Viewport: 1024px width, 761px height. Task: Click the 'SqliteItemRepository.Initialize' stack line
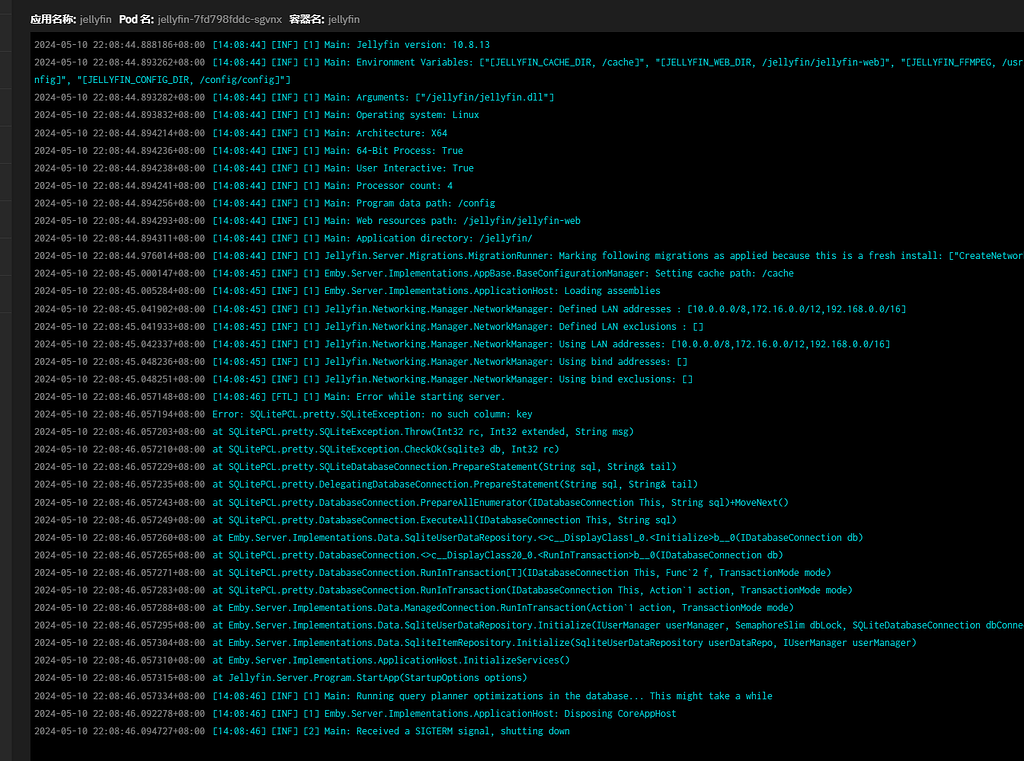[x=475, y=643]
